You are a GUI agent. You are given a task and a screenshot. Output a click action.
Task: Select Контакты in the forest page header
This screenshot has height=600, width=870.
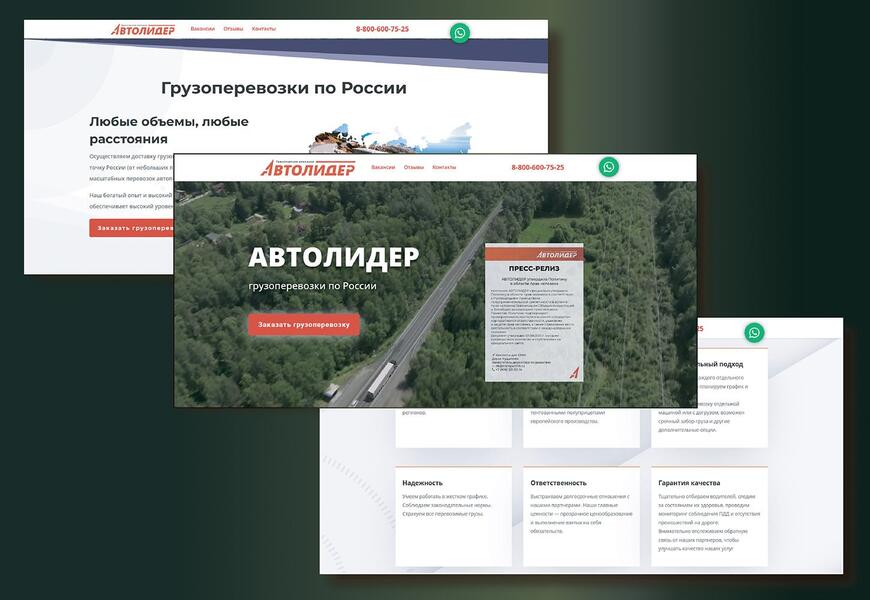tap(444, 168)
